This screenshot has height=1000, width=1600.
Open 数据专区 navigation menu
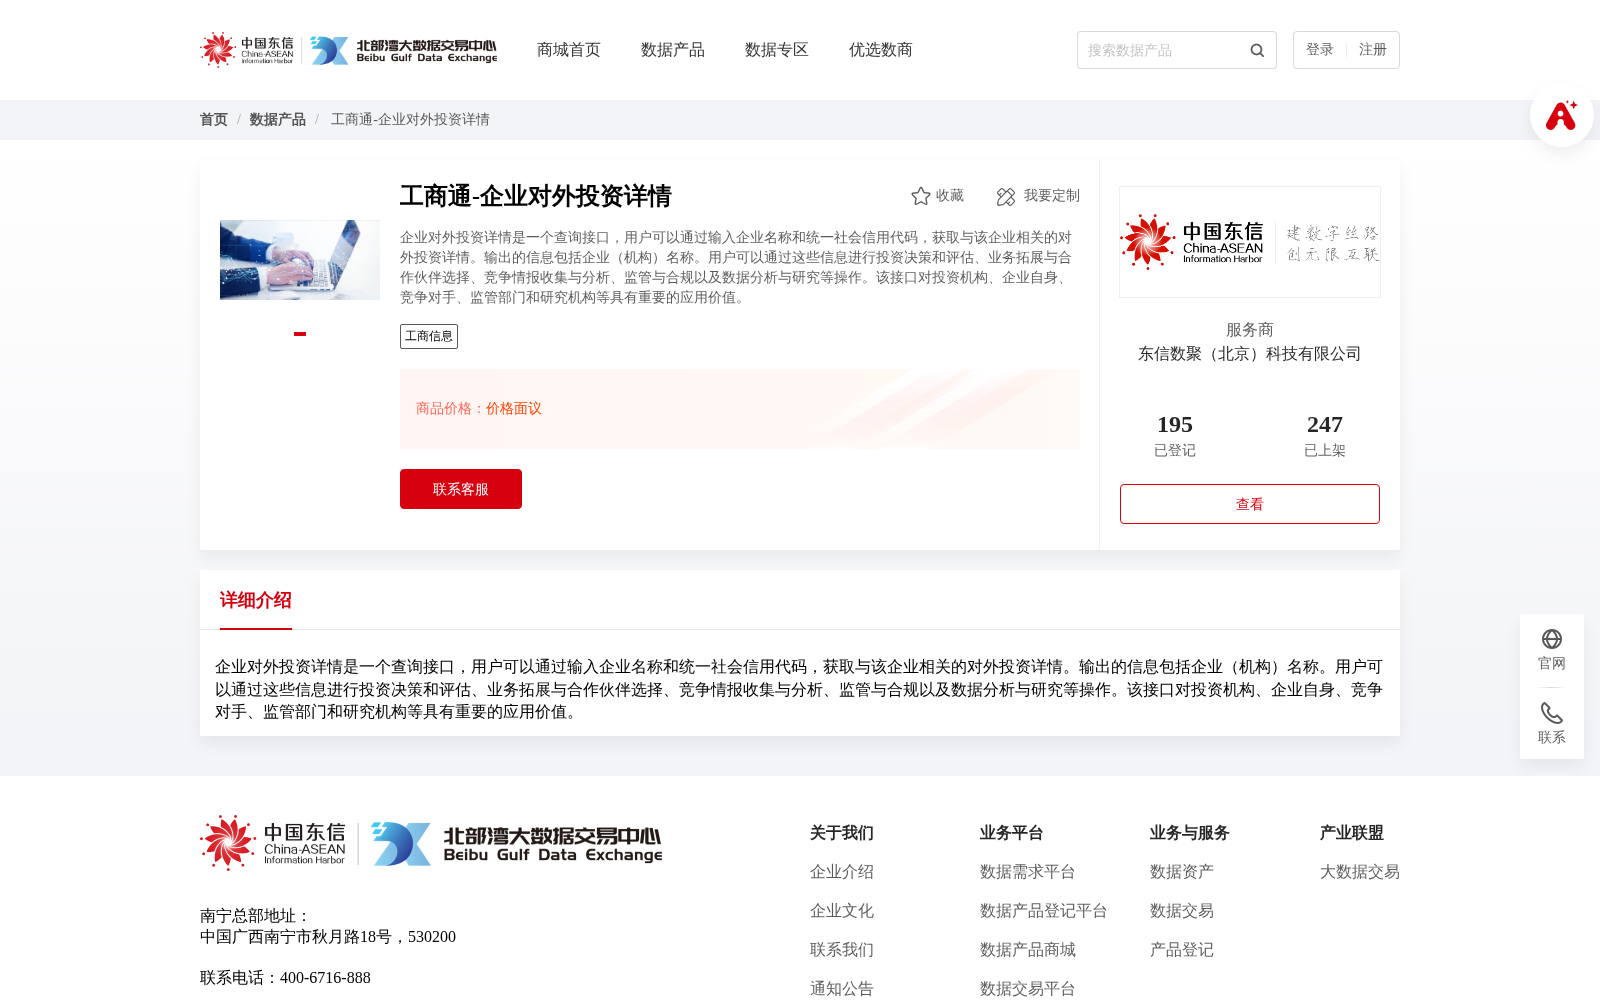777,50
